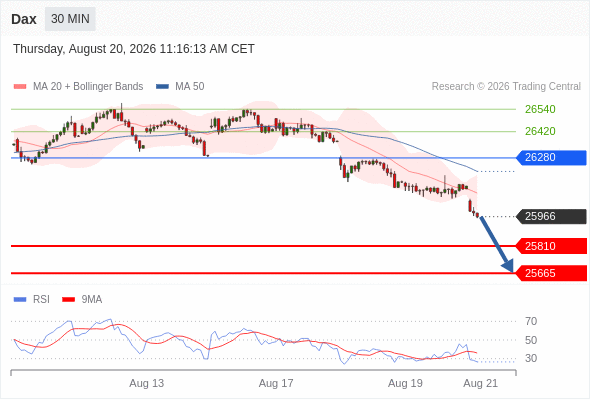The image size is (590, 400).
Task: Select the 25810 red support tag
Action: (x=551, y=246)
